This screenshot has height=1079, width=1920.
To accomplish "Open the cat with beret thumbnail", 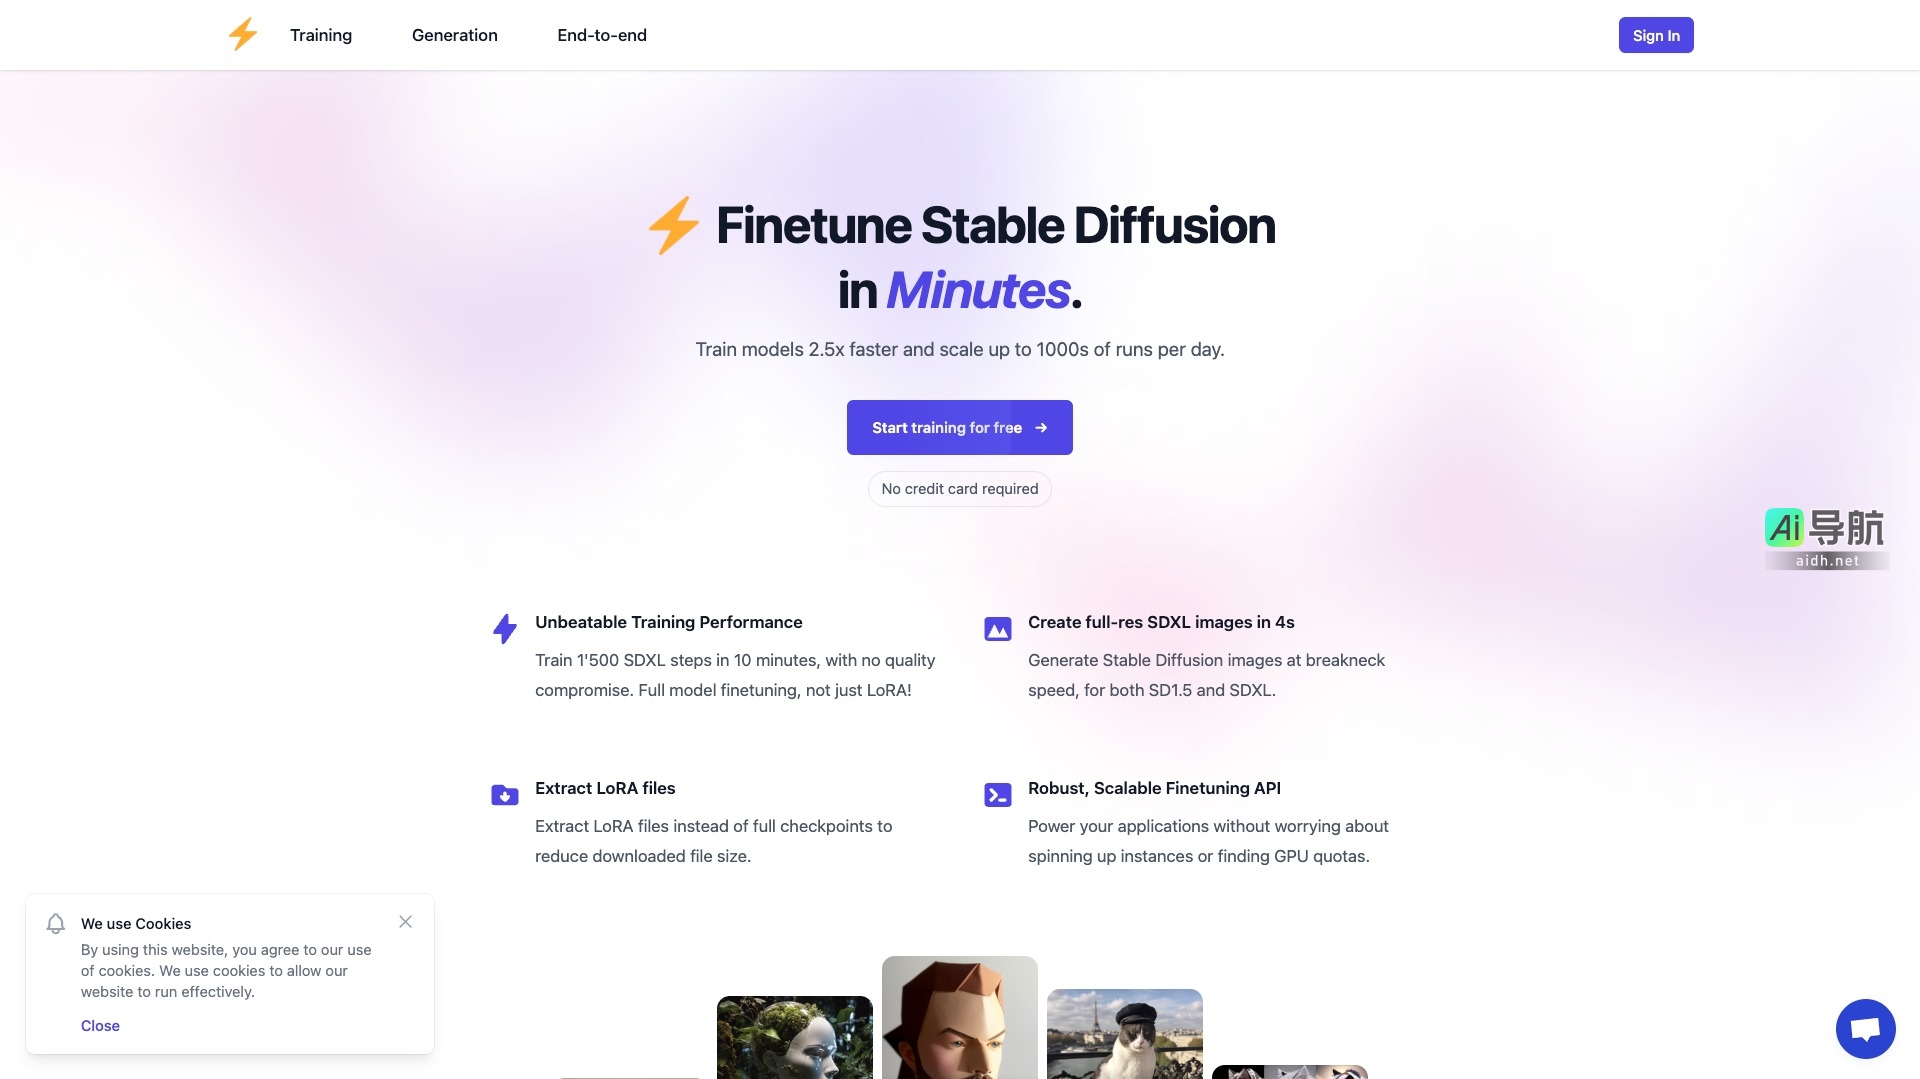I will pos(1125,1033).
